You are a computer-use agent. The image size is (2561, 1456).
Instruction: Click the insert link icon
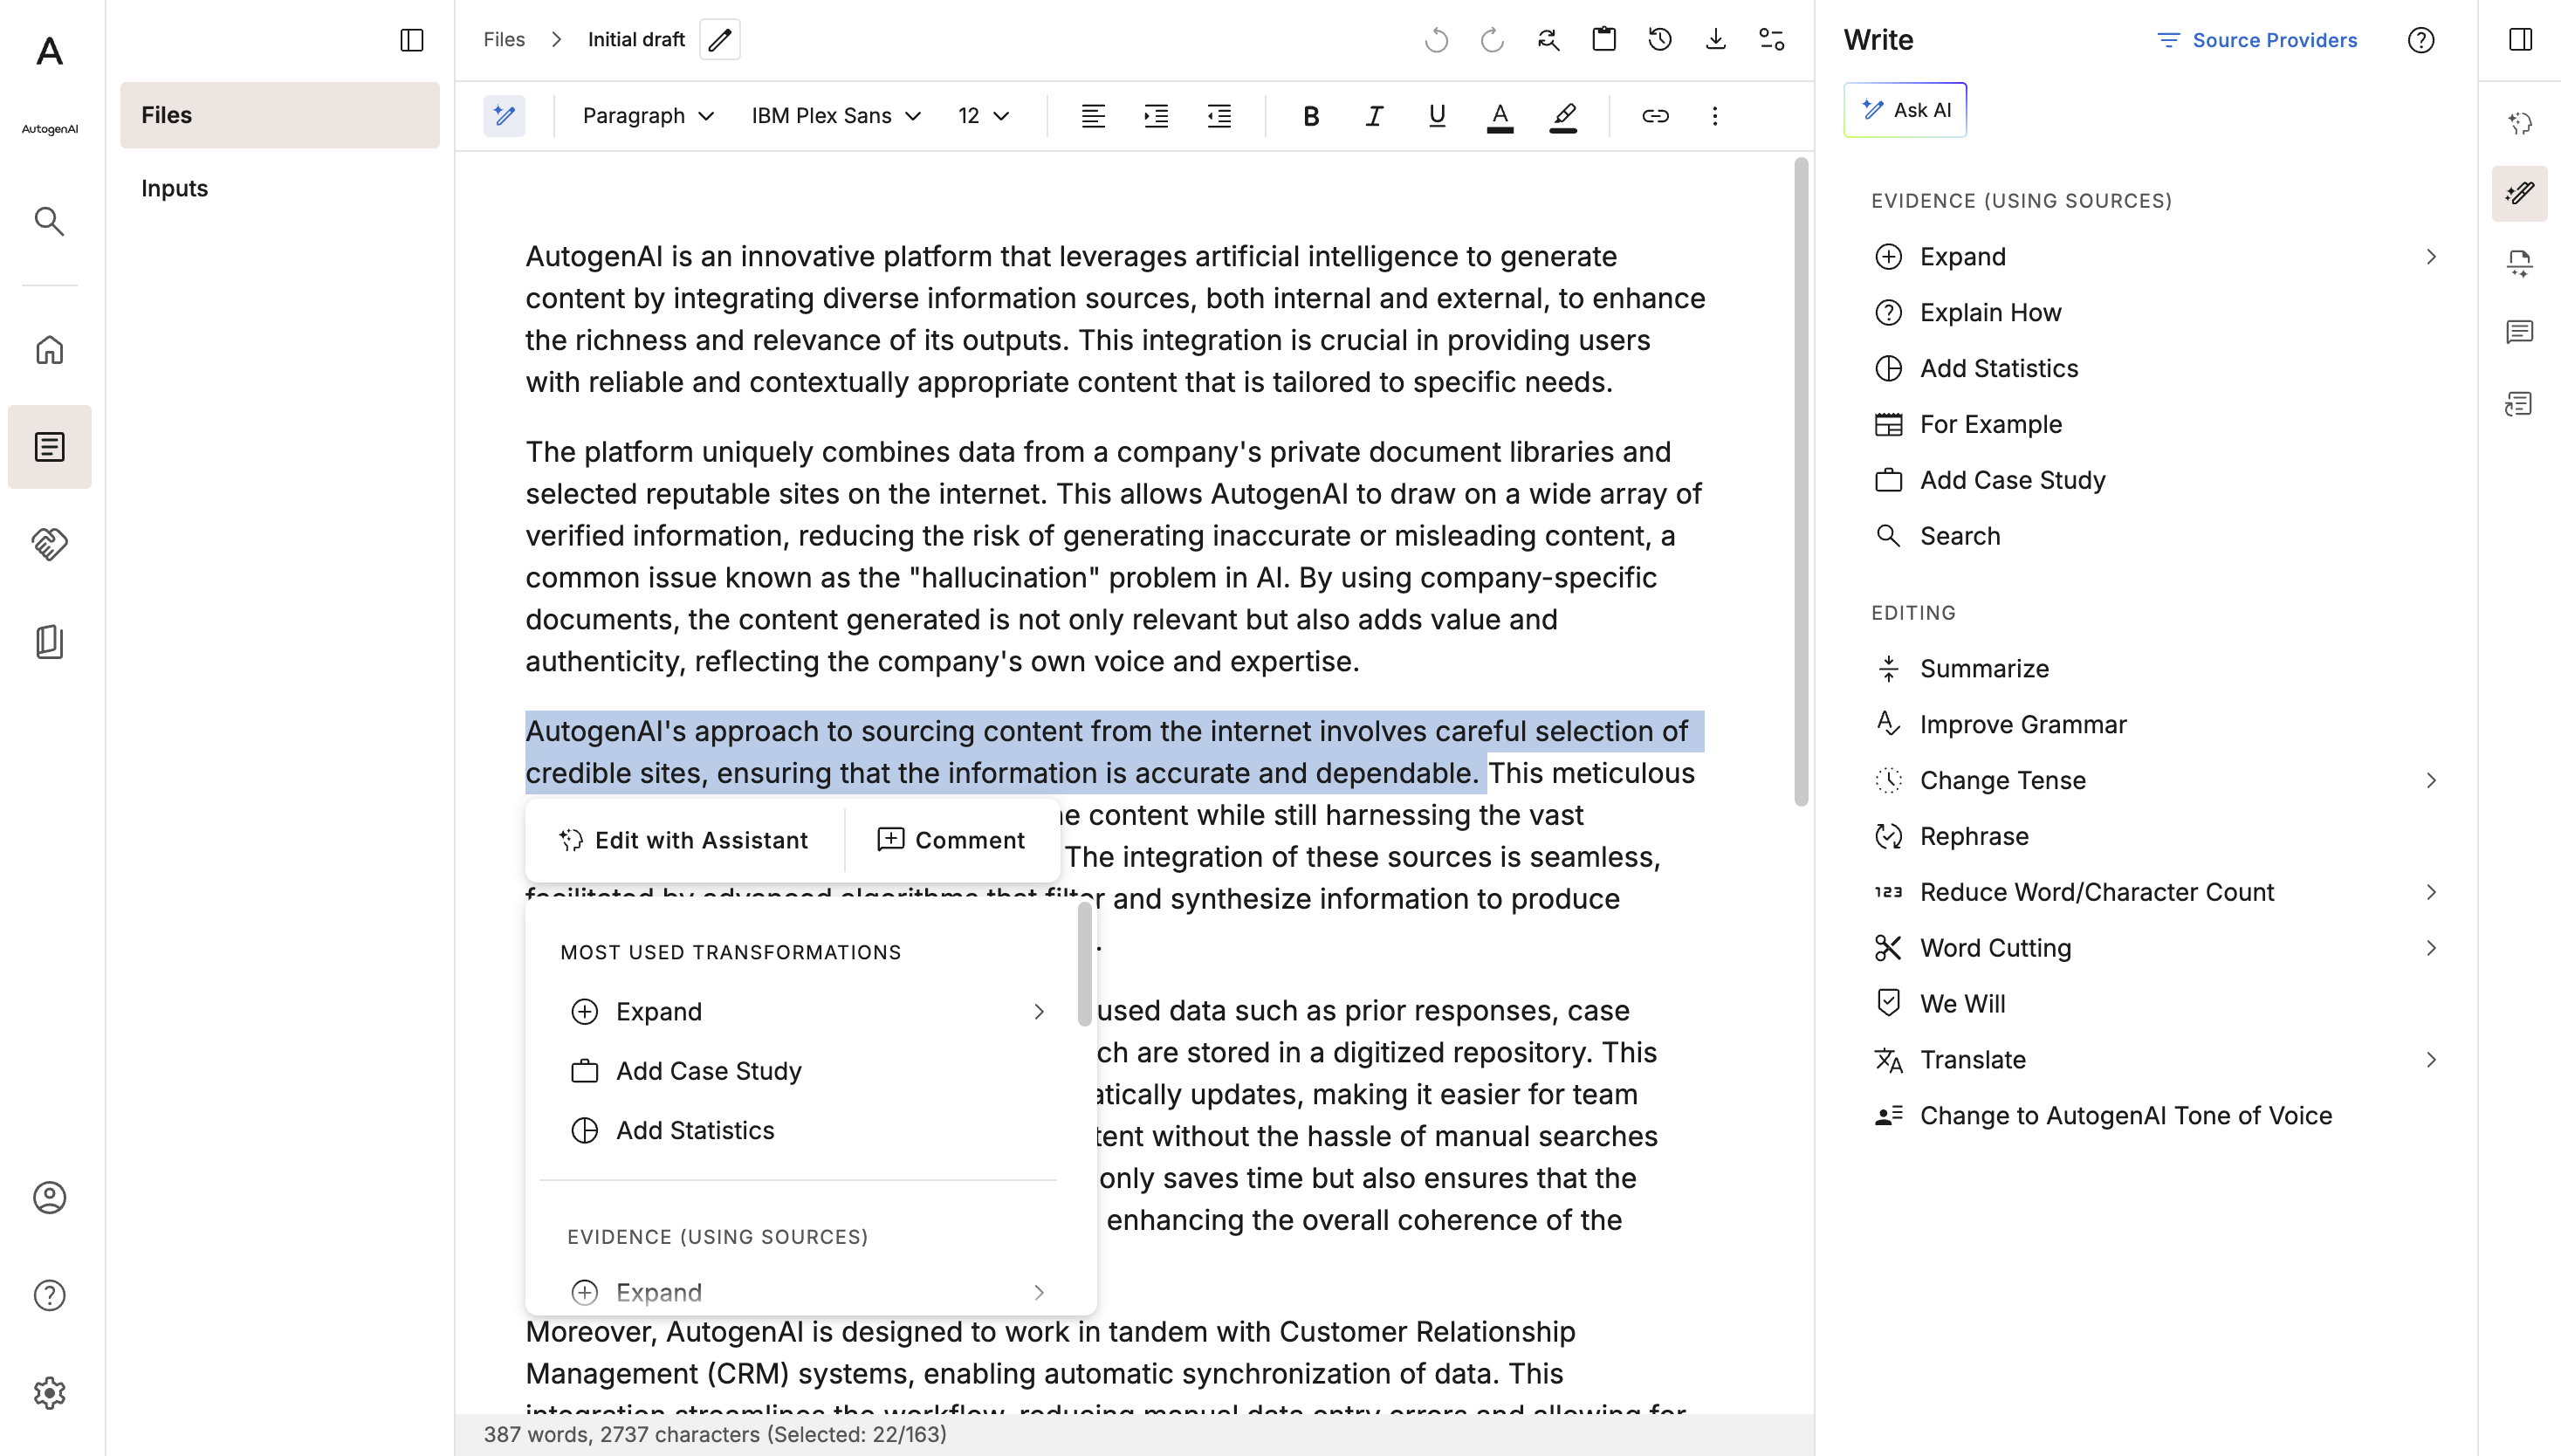(x=1655, y=116)
